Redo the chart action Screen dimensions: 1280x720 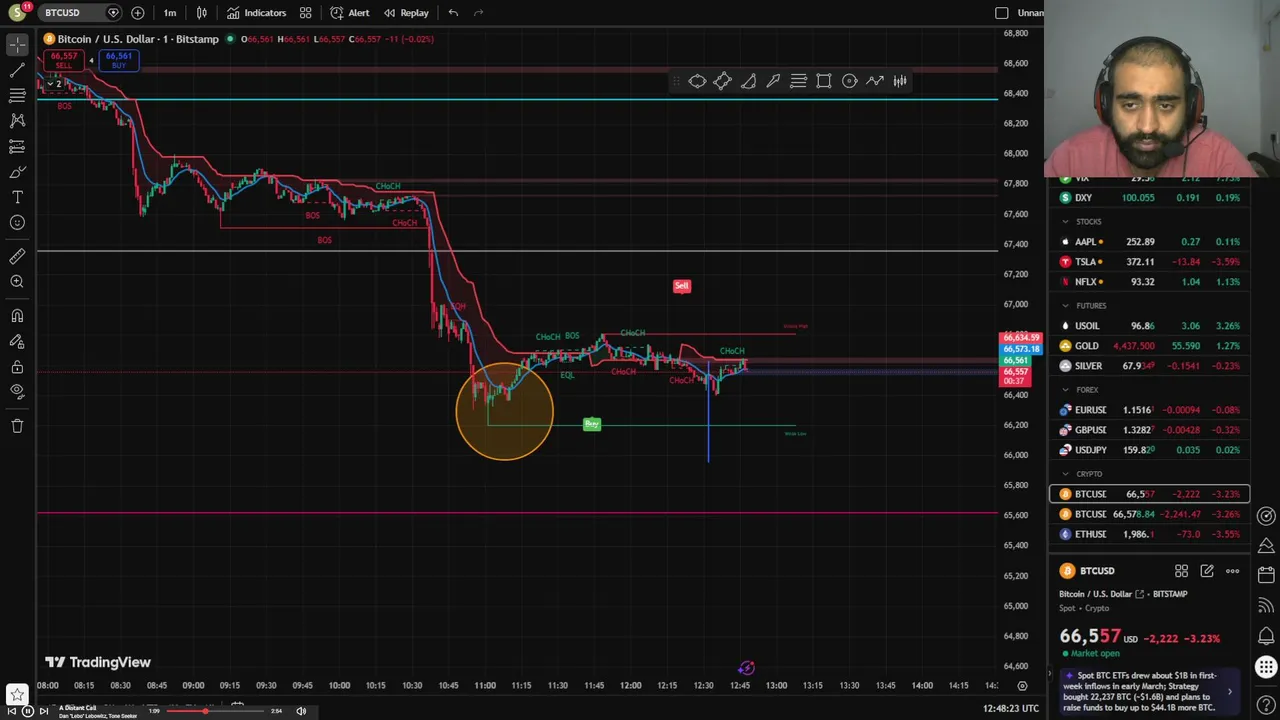[x=479, y=13]
